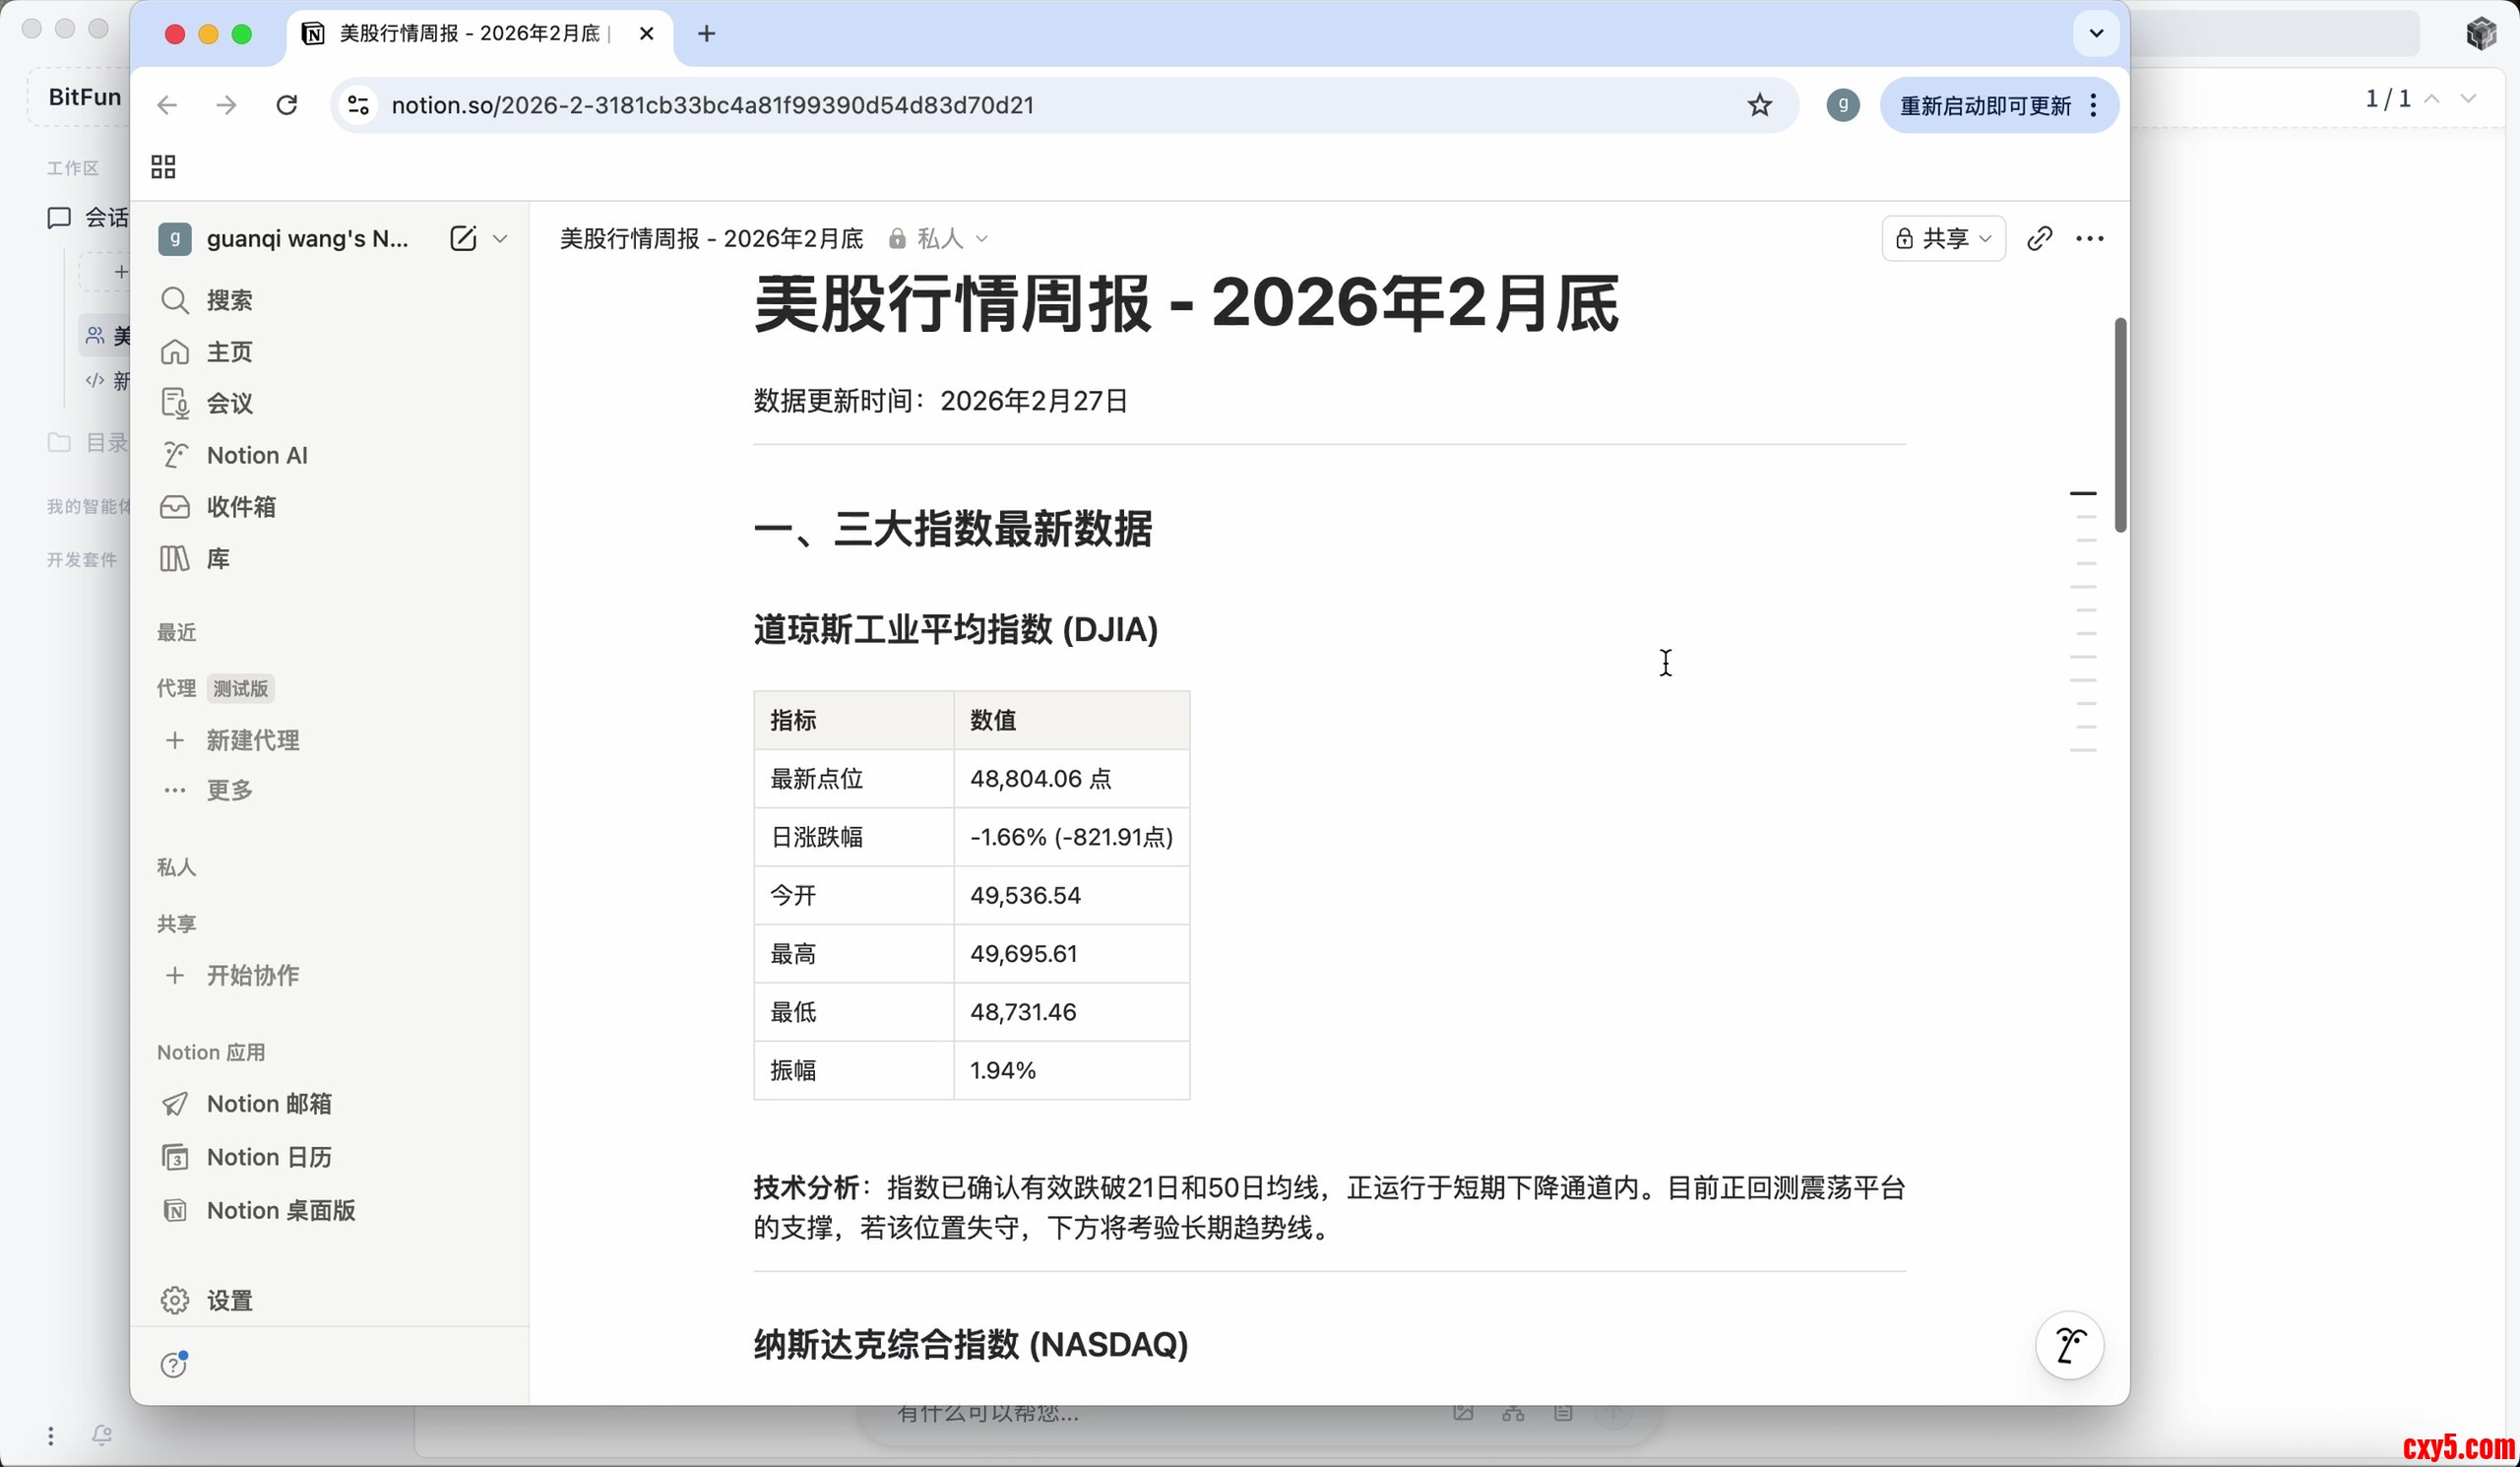Viewport: 2520px width, 1467px height.
Task: Expand the Private access dropdown in breadcrumb
Action: (939, 238)
